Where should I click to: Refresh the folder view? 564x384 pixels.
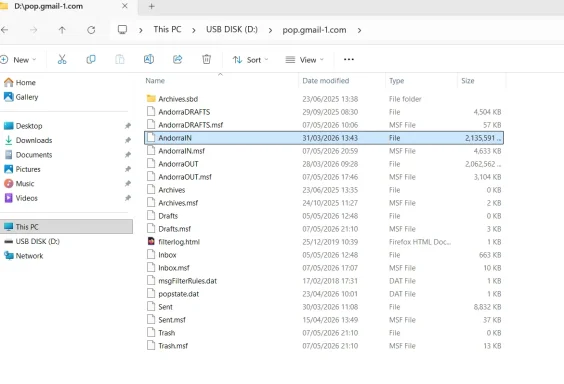(91, 30)
